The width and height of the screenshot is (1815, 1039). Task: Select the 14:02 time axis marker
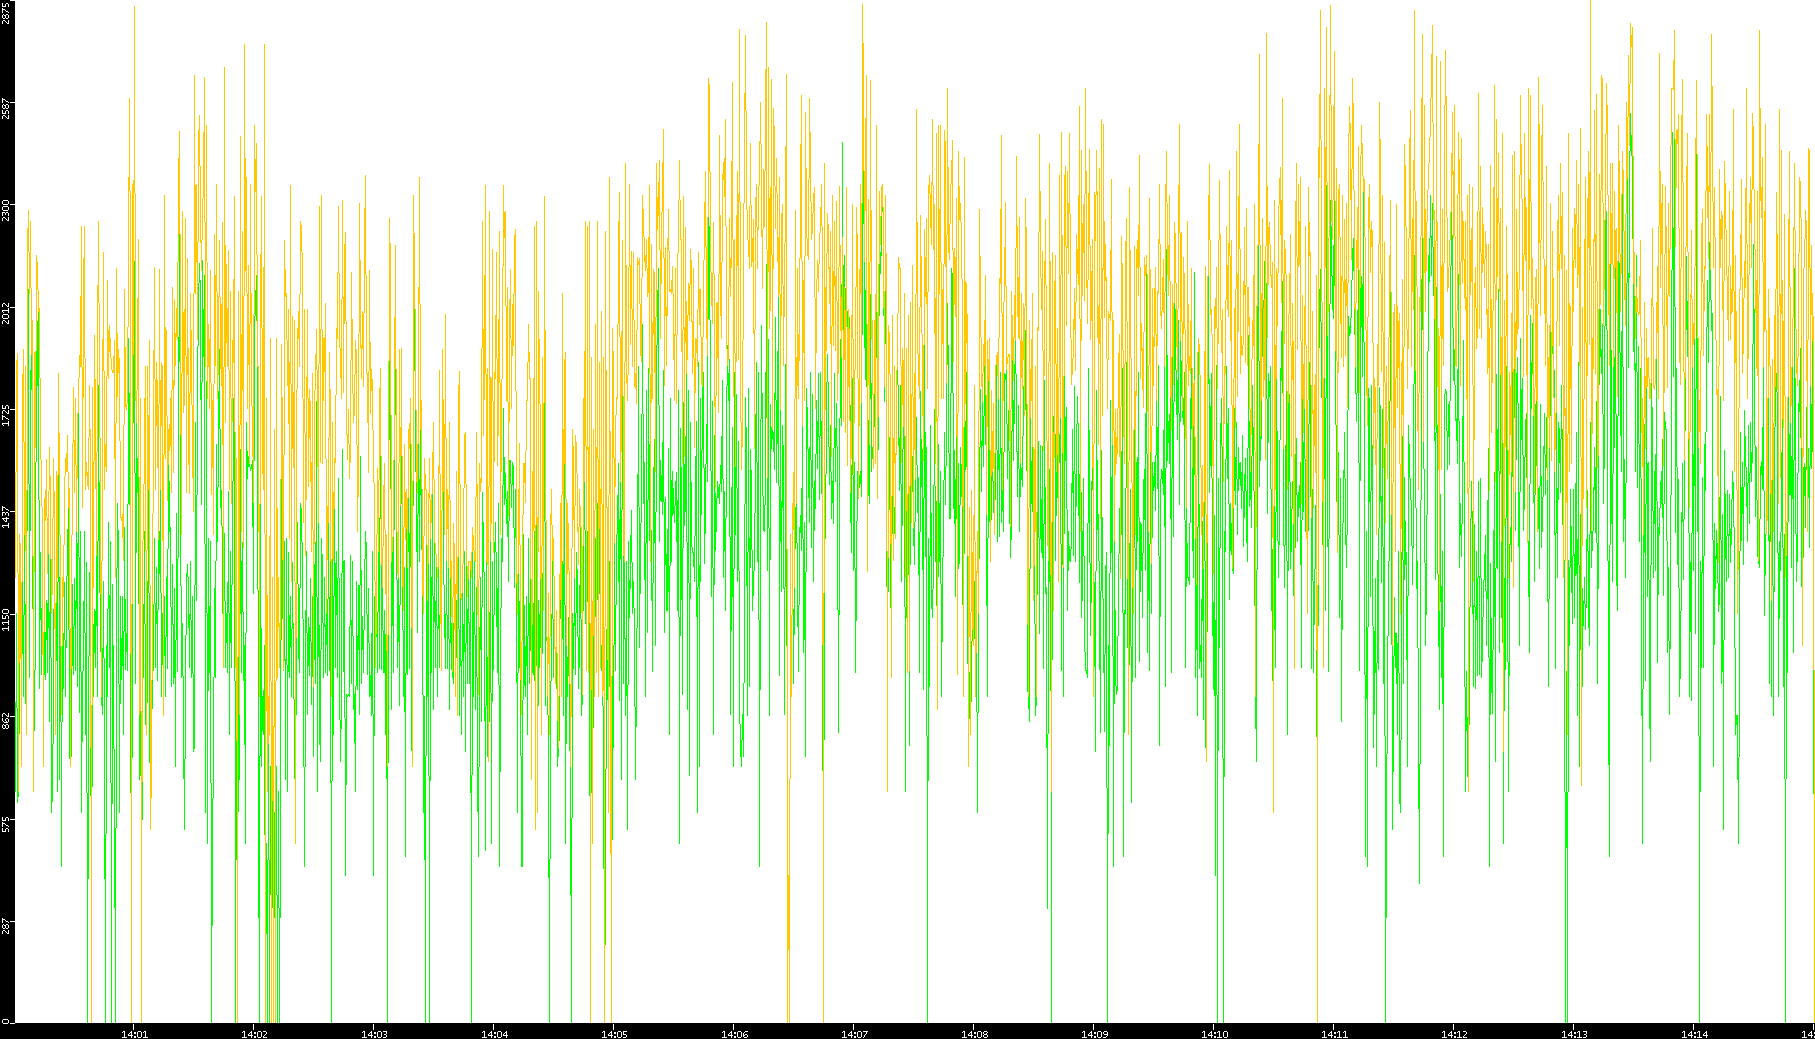tap(254, 1034)
